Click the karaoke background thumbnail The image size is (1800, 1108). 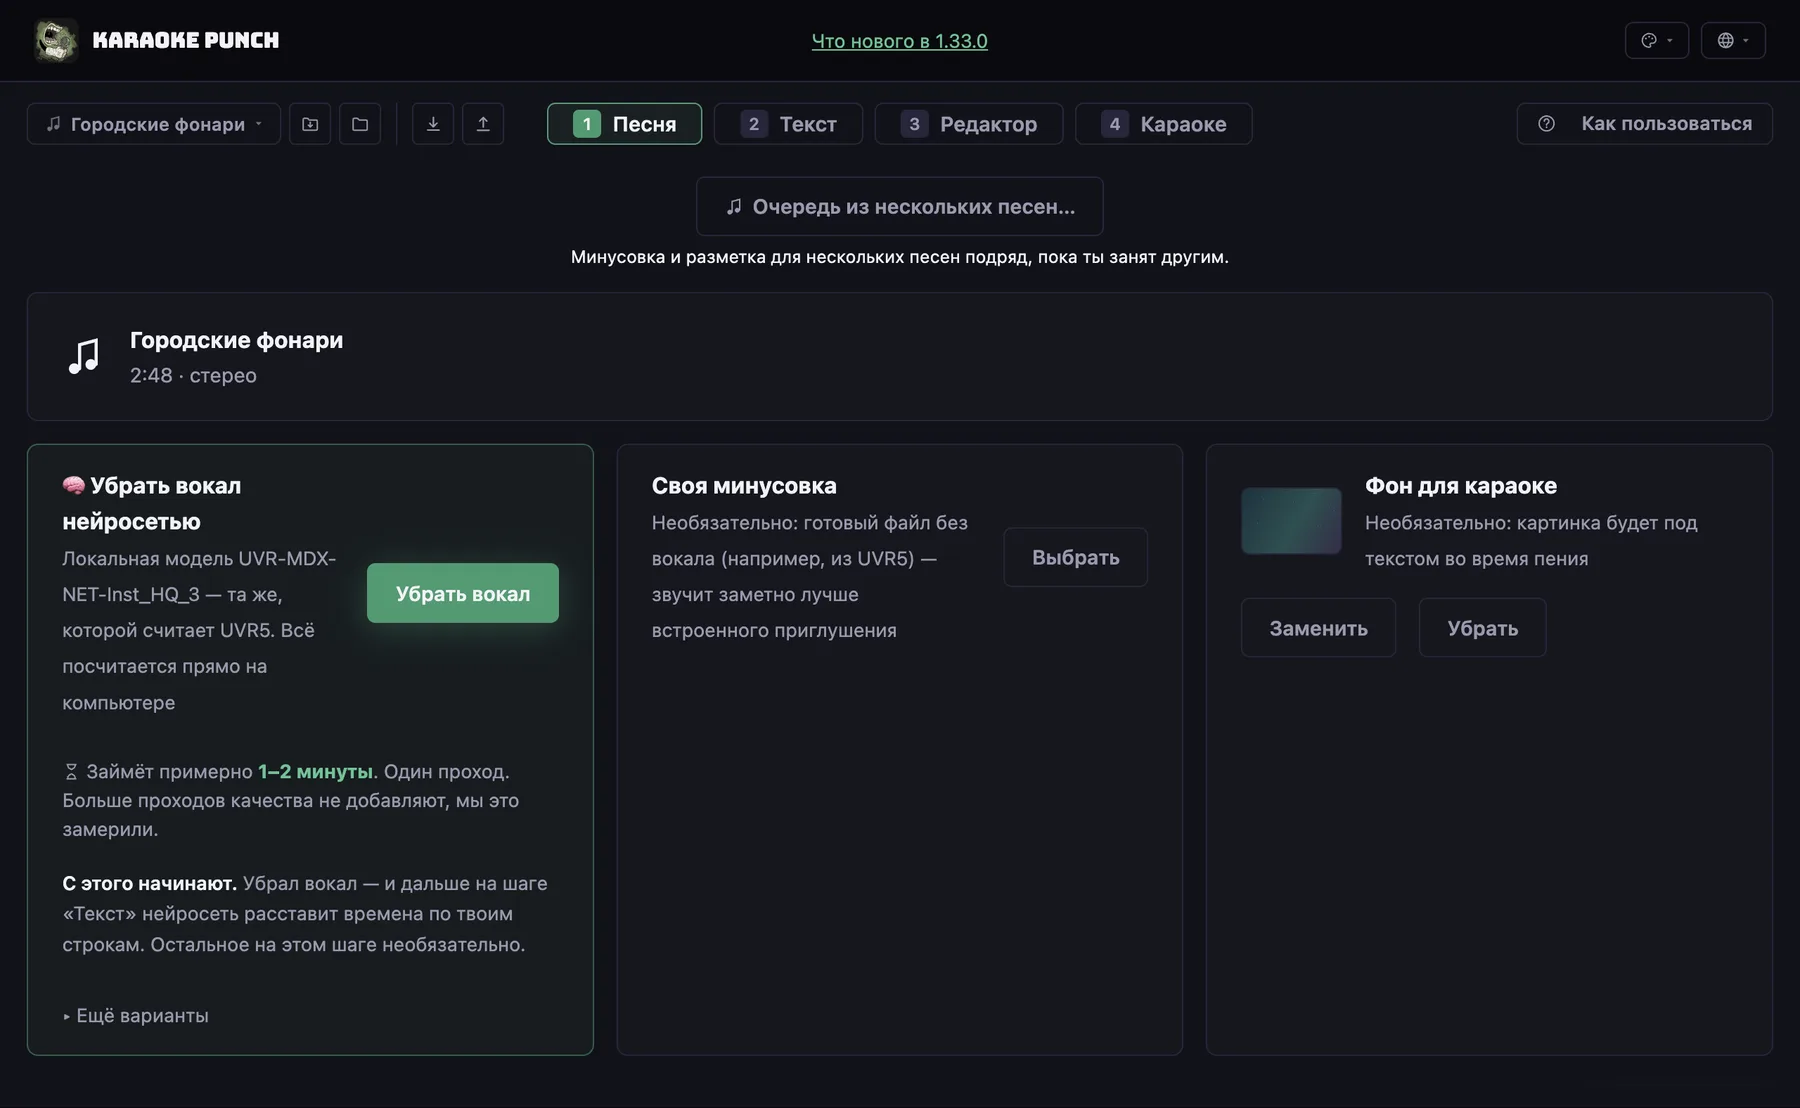tap(1291, 521)
